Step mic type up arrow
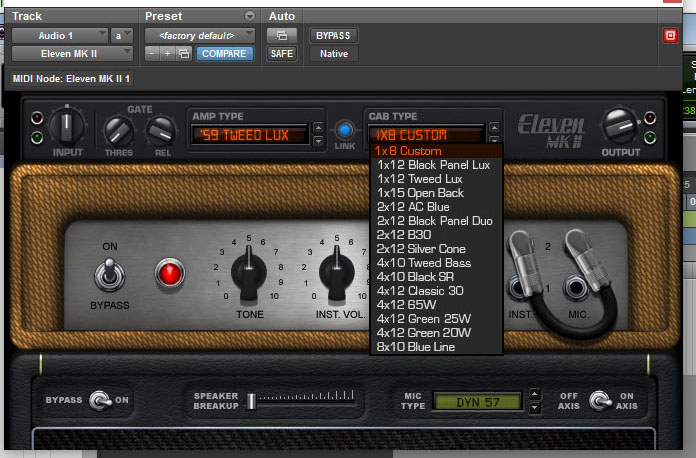The width and height of the screenshot is (696, 458). 535,394
